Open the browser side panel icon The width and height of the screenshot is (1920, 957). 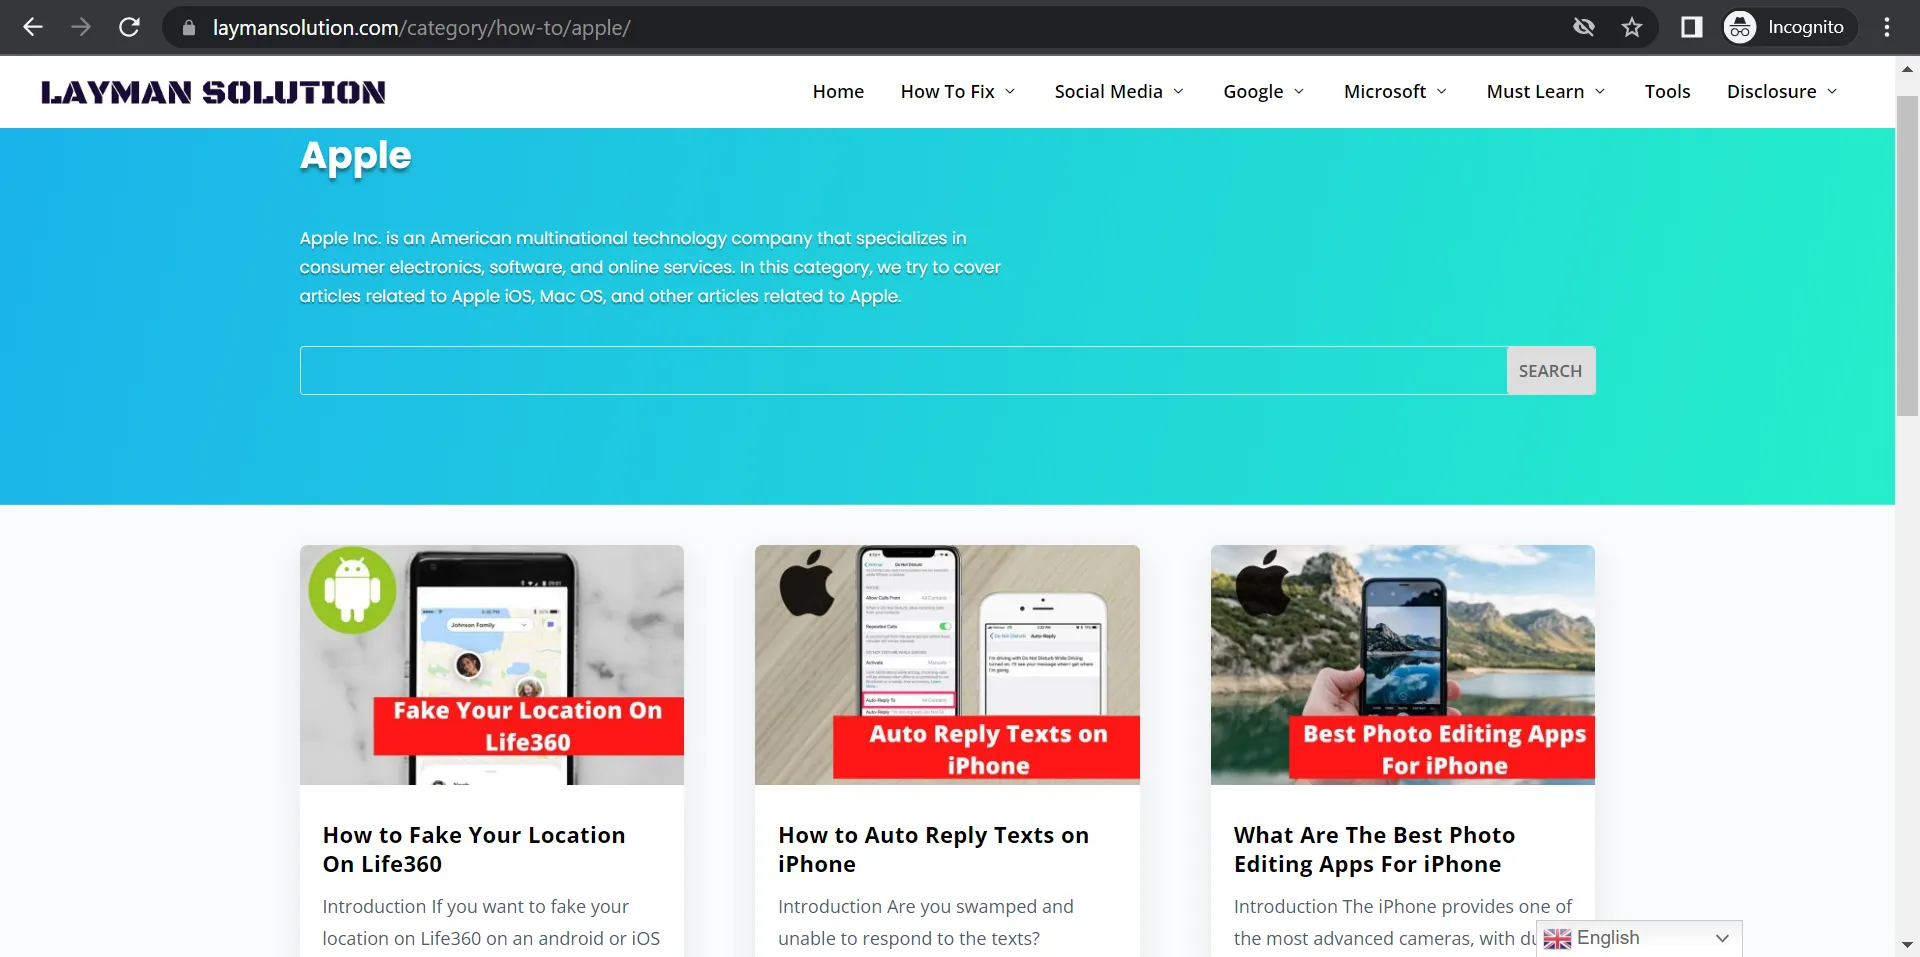[1691, 27]
